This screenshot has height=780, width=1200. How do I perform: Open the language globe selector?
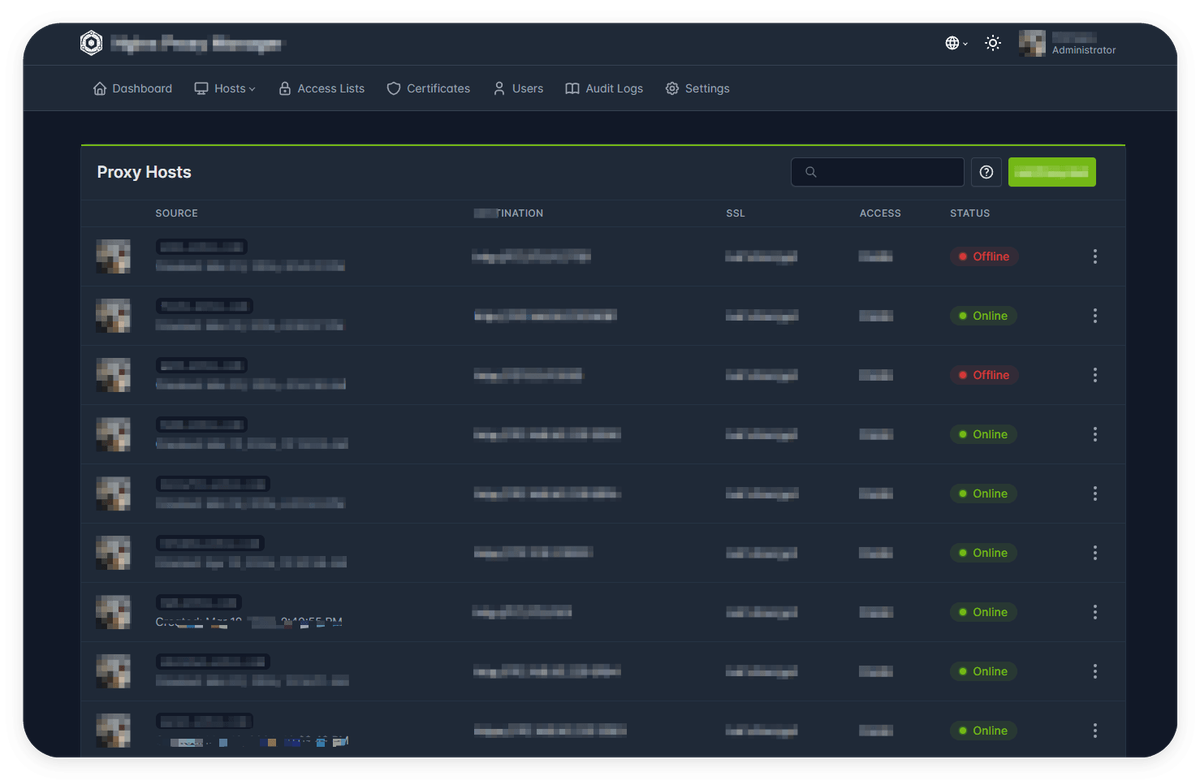tap(956, 43)
